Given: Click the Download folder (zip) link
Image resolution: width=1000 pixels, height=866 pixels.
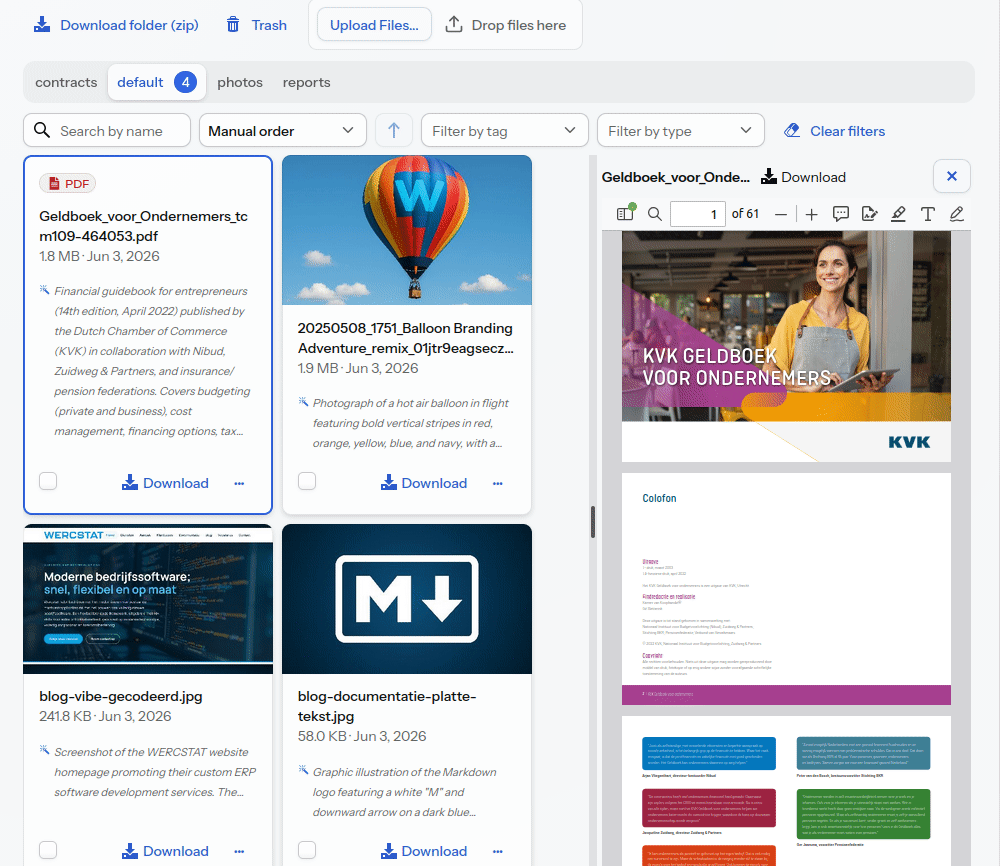Looking at the screenshot, I should pyautogui.click(x=116, y=26).
